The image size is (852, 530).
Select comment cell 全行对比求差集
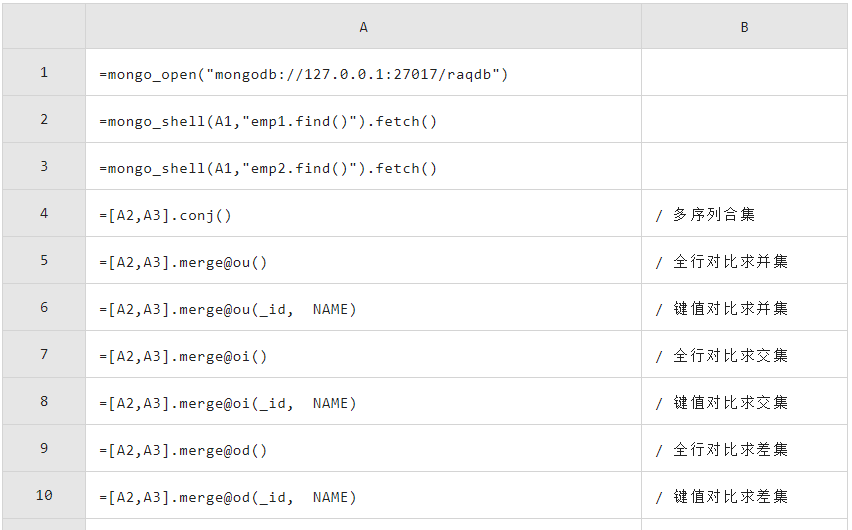tap(744, 448)
